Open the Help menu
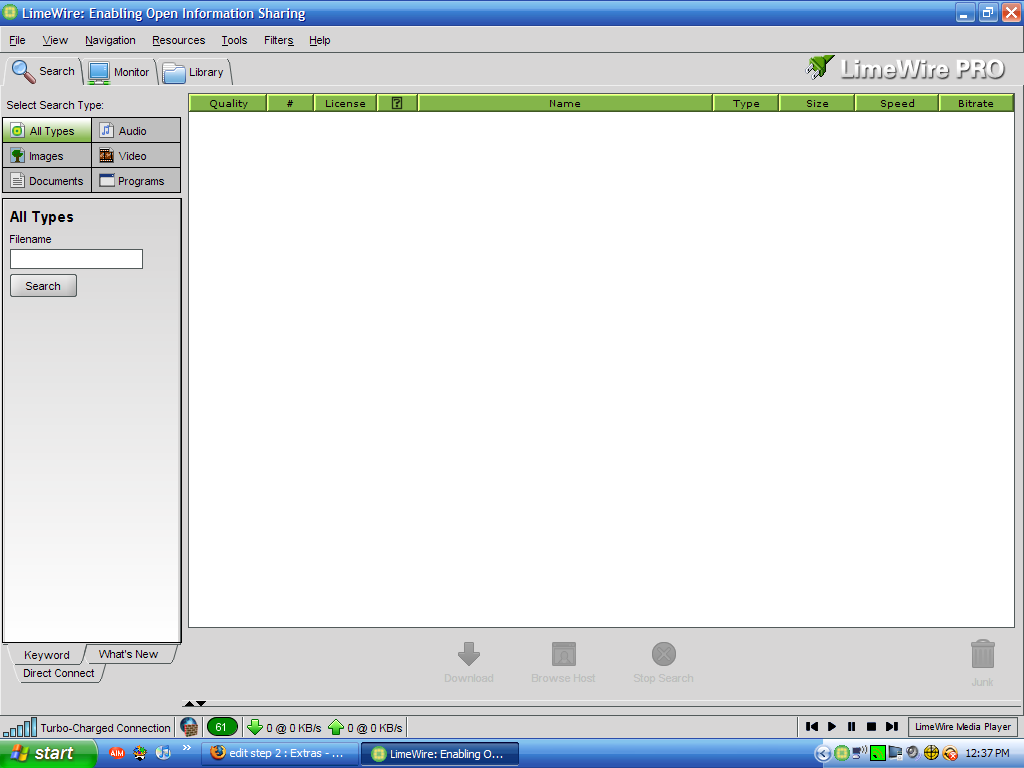1024x768 pixels. (319, 40)
